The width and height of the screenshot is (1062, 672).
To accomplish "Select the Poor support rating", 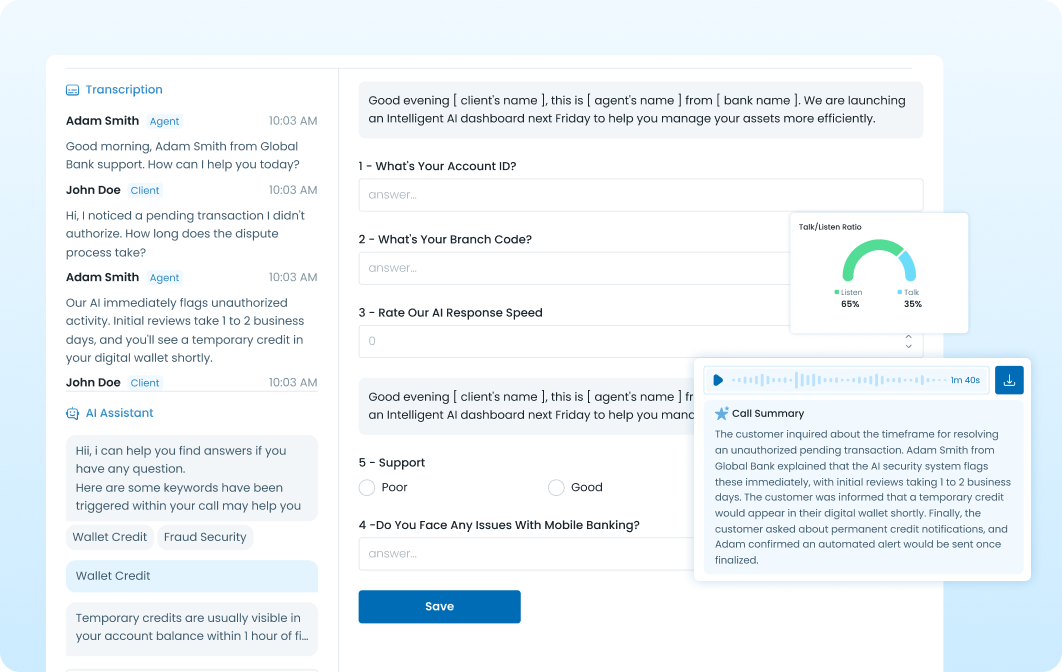I will click(x=367, y=487).
